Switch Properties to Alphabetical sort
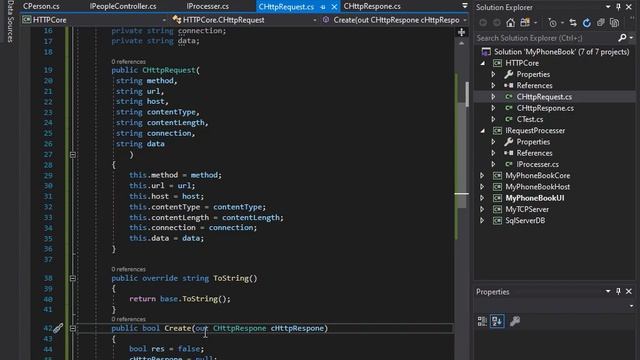The width and height of the screenshot is (640, 360). pyautogui.click(x=497, y=321)
